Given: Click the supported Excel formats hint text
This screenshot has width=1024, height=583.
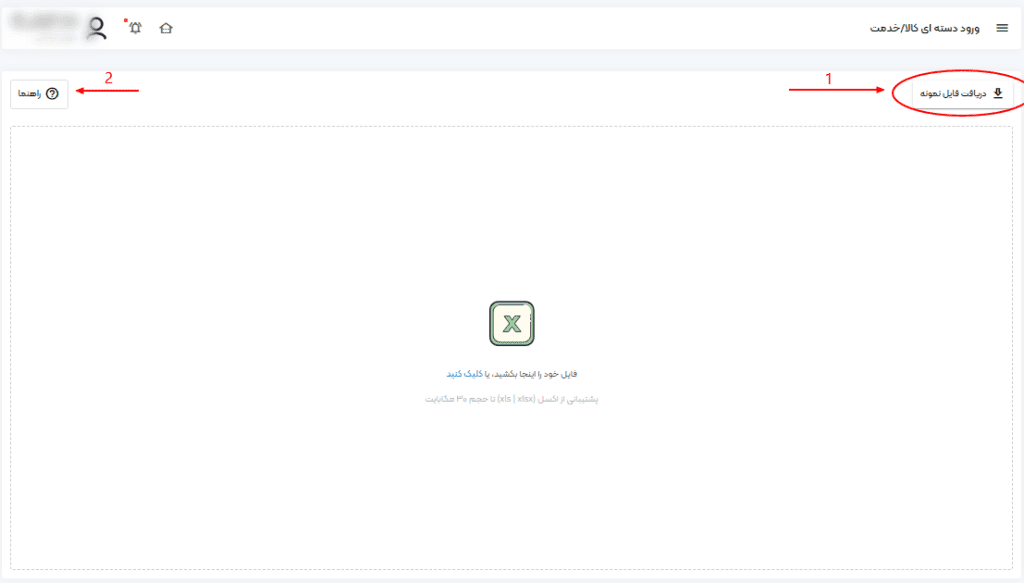Looking at the screenshot, I should pyautogui.click(x=511, y=399).
